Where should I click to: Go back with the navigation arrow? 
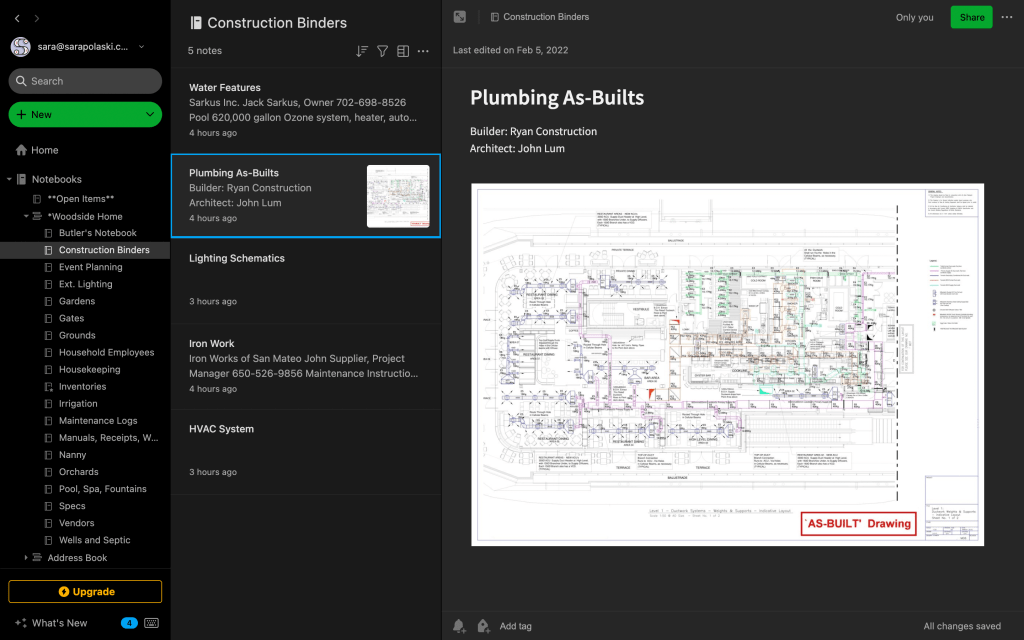pos(17,19)
